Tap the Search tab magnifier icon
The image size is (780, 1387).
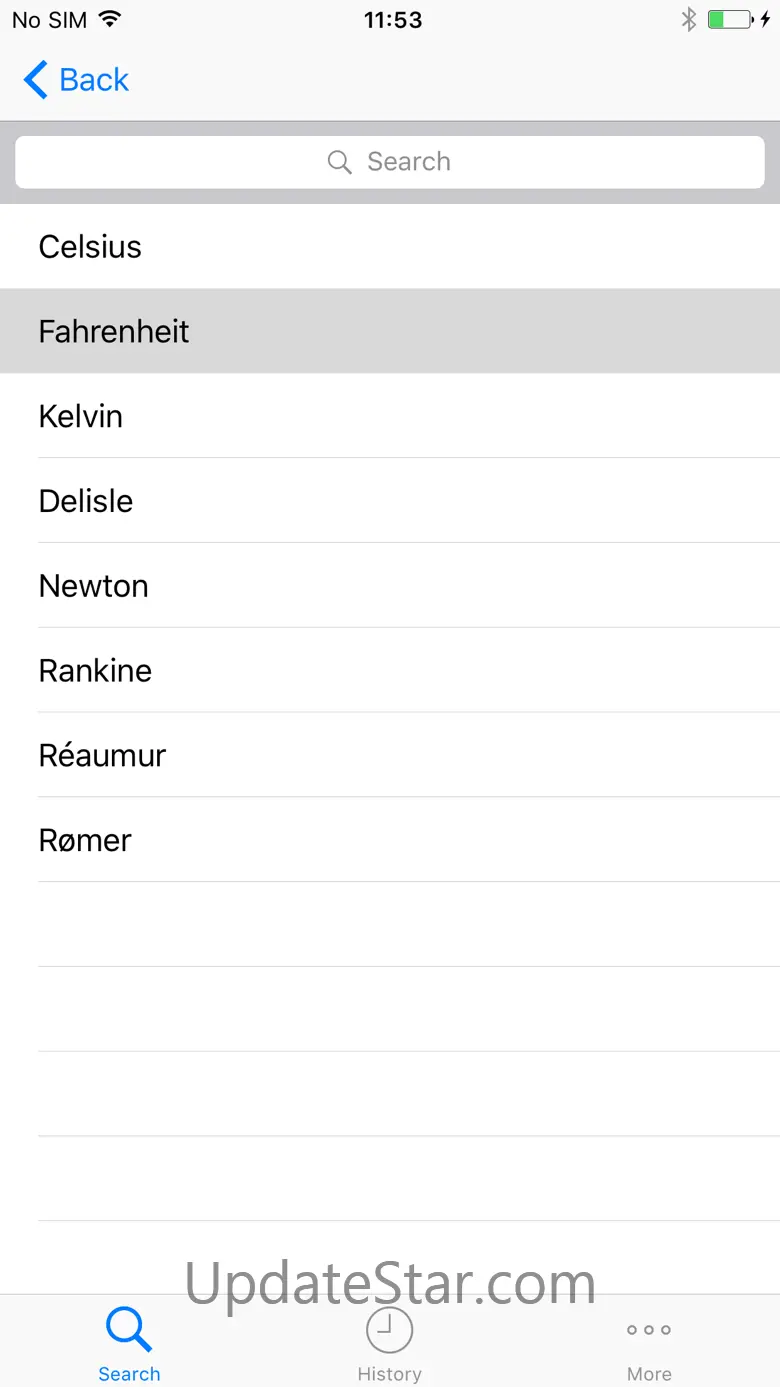pos(129,1330)
